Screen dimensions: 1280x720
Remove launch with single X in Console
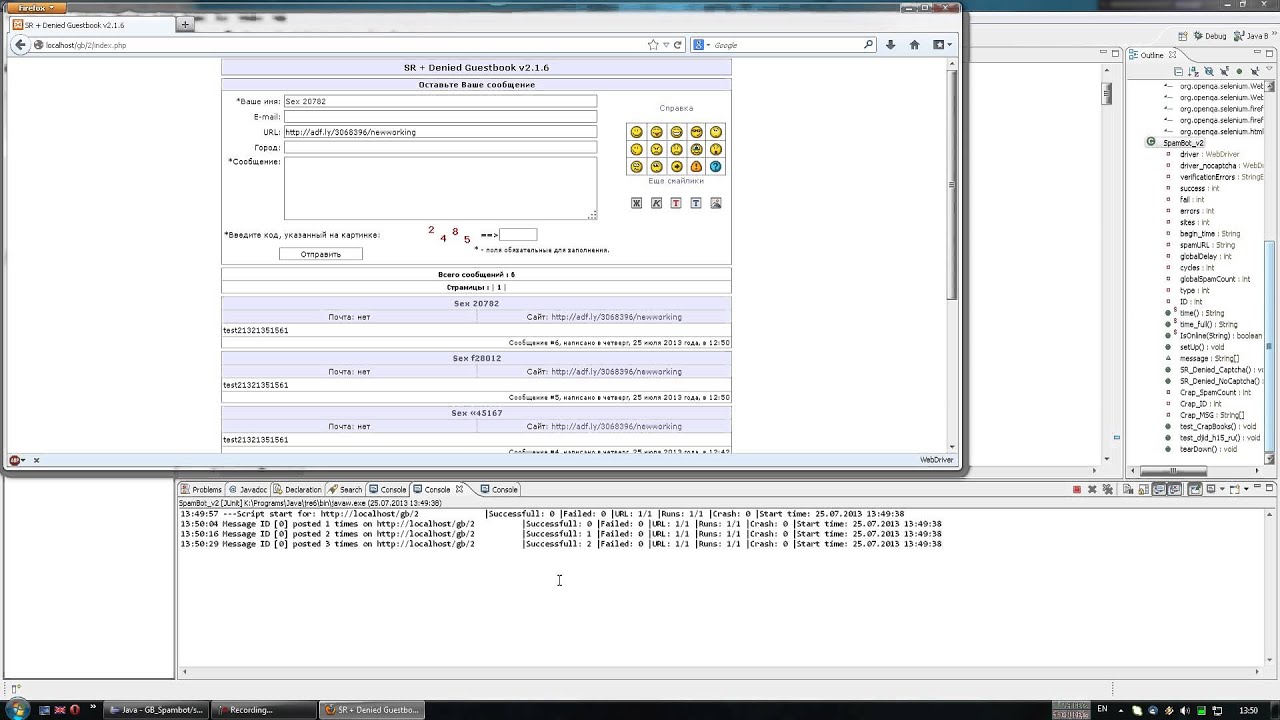pyautogui.click(x=1092, y=489)
